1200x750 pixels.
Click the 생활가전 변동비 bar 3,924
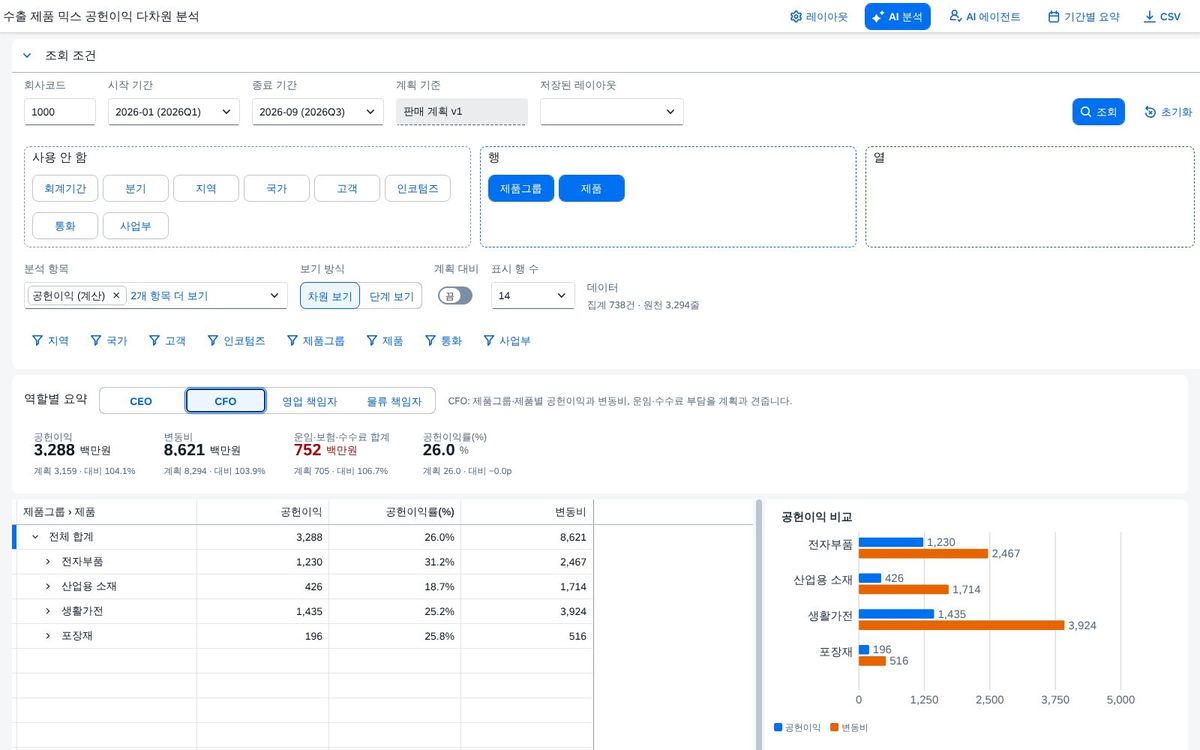tap(961, 625)
